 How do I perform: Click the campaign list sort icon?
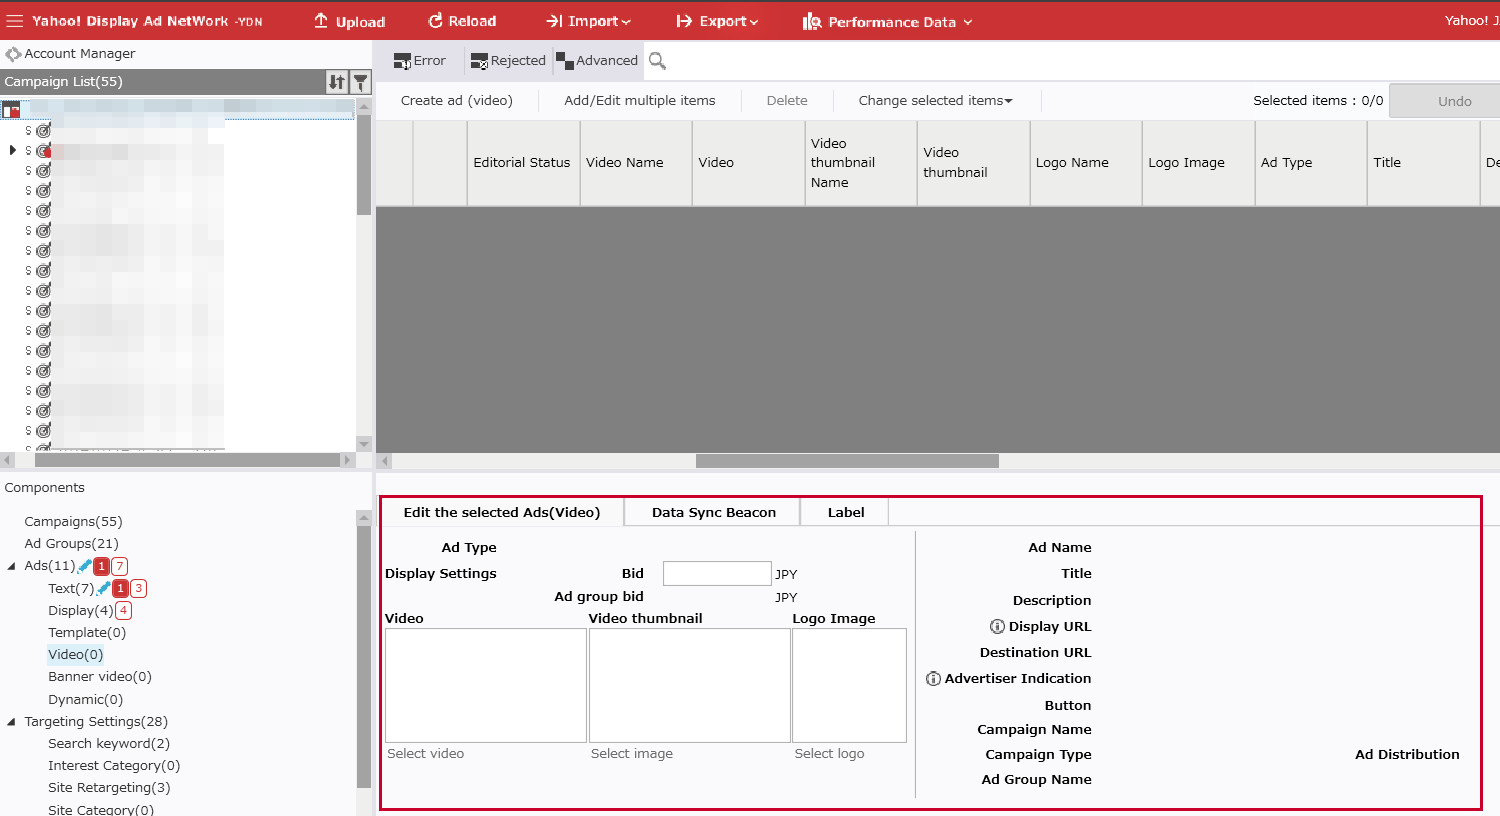coord(337,82)
